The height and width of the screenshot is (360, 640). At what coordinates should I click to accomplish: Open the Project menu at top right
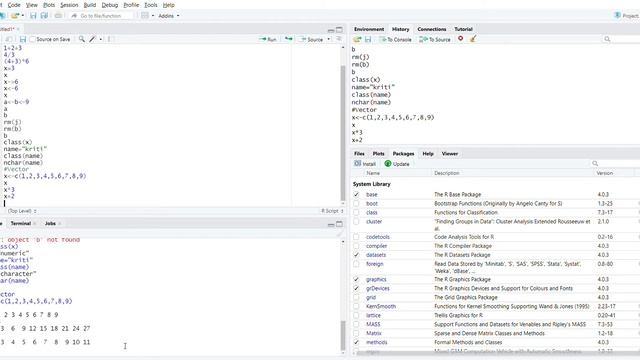627,16
